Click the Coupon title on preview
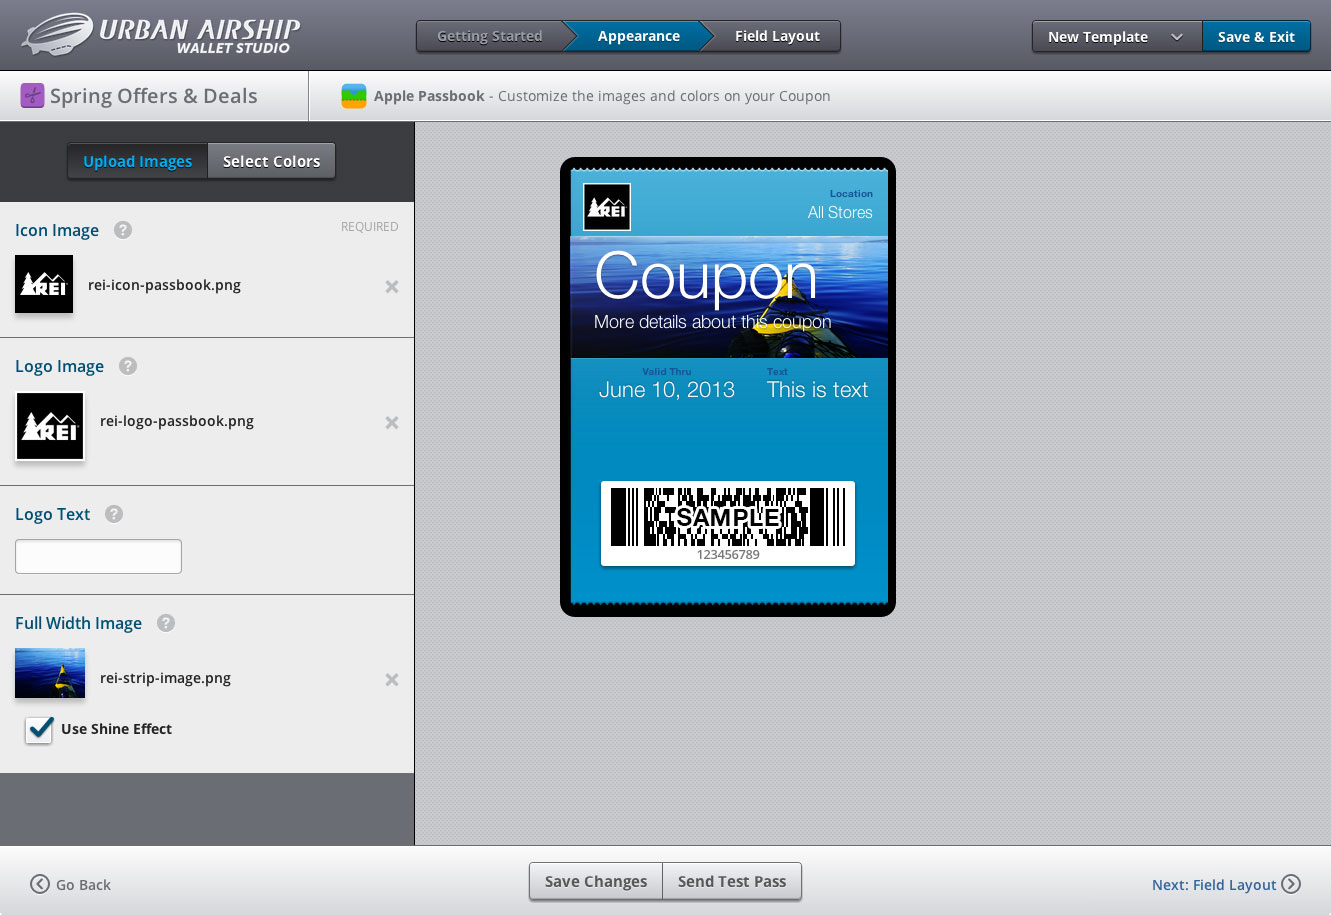 [706, 276]
